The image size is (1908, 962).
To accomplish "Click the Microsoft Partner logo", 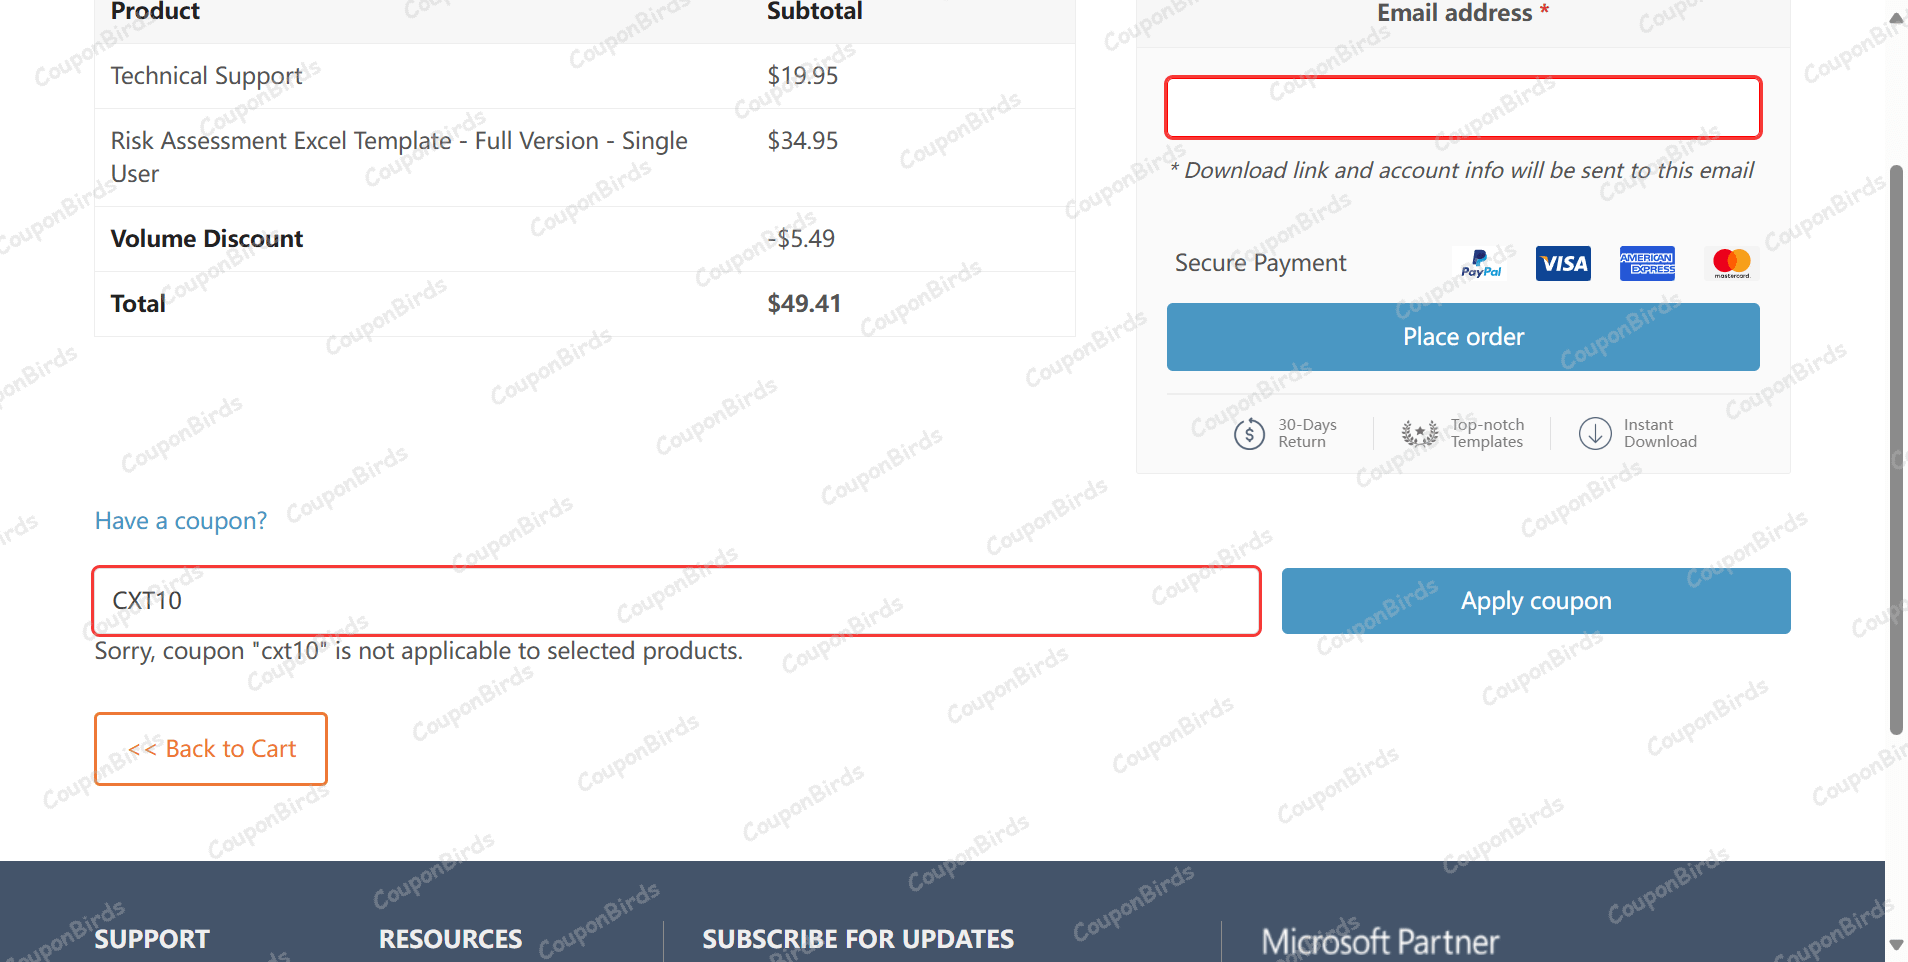I will (x=1380, y=941).
